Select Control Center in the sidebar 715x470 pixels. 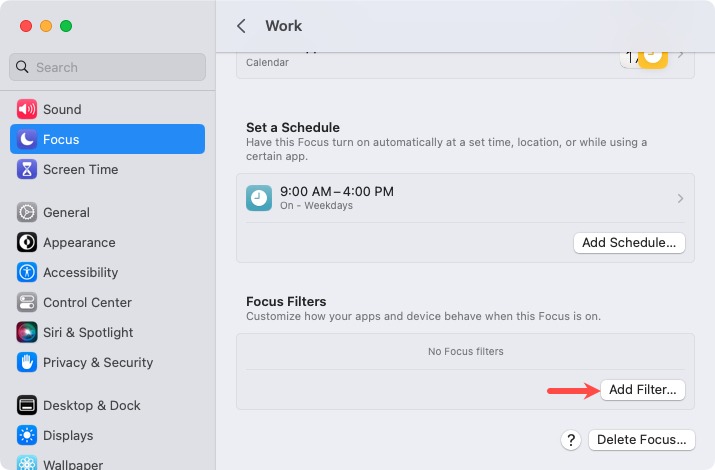coord(107,302)
